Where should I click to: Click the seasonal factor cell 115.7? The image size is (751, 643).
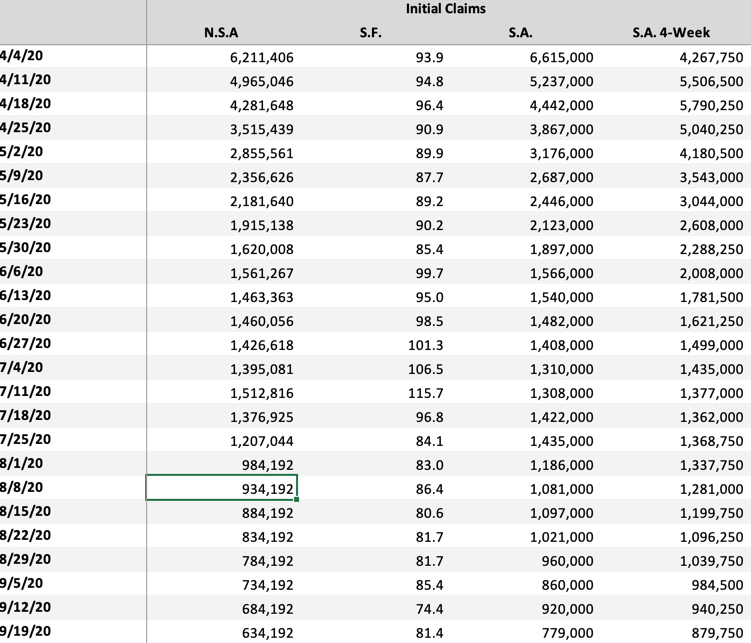coord(425,393)
